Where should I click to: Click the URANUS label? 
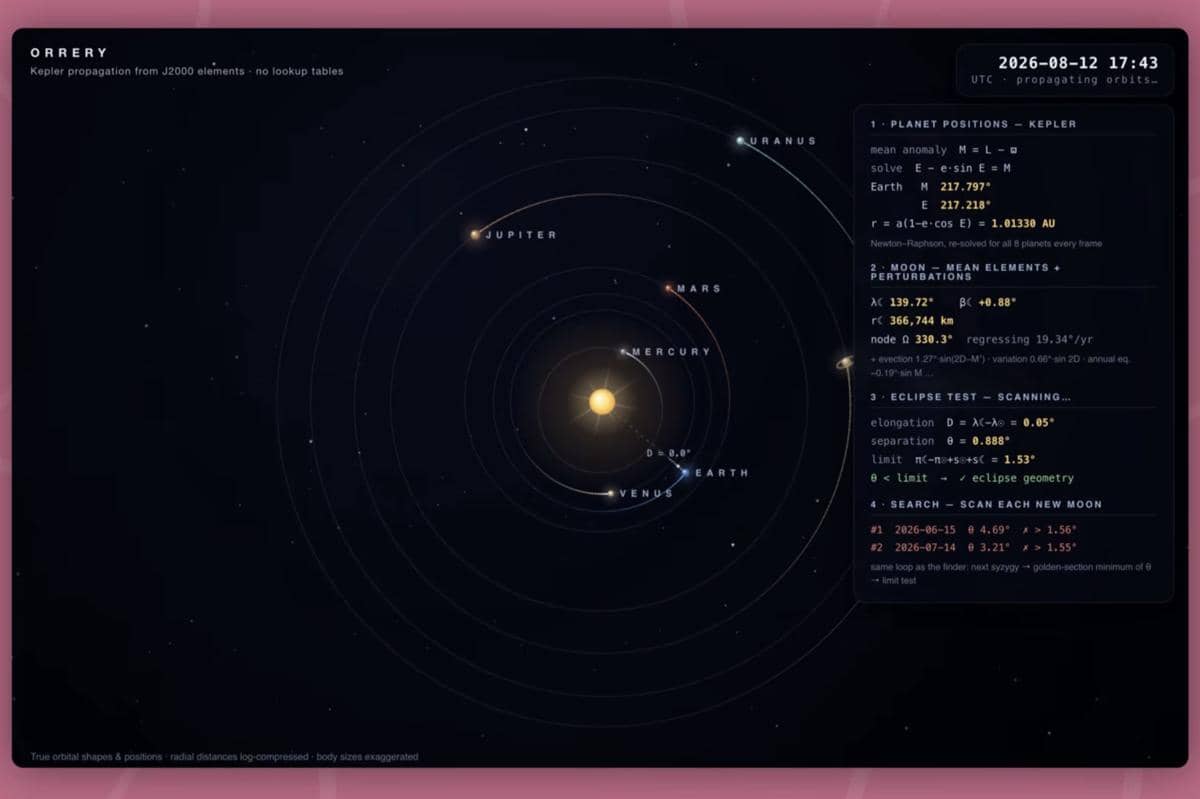pyautogui.click(x=783, y=141)
